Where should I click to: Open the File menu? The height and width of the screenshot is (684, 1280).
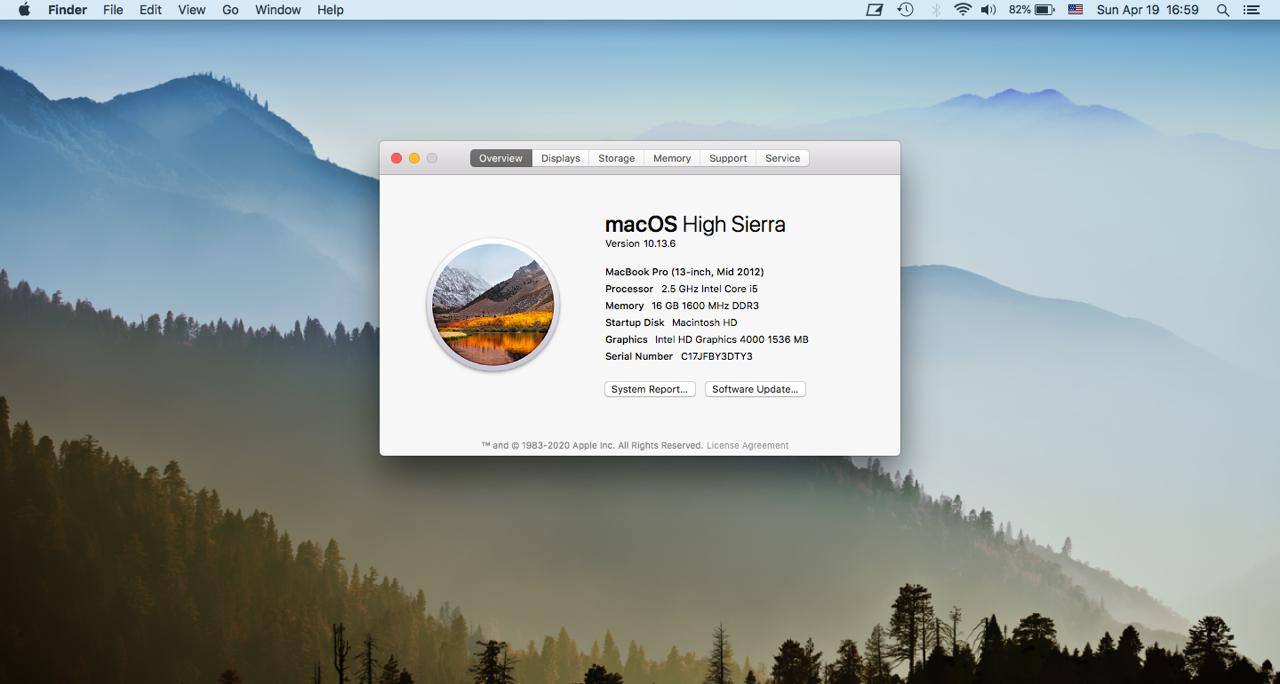[113, 9]
